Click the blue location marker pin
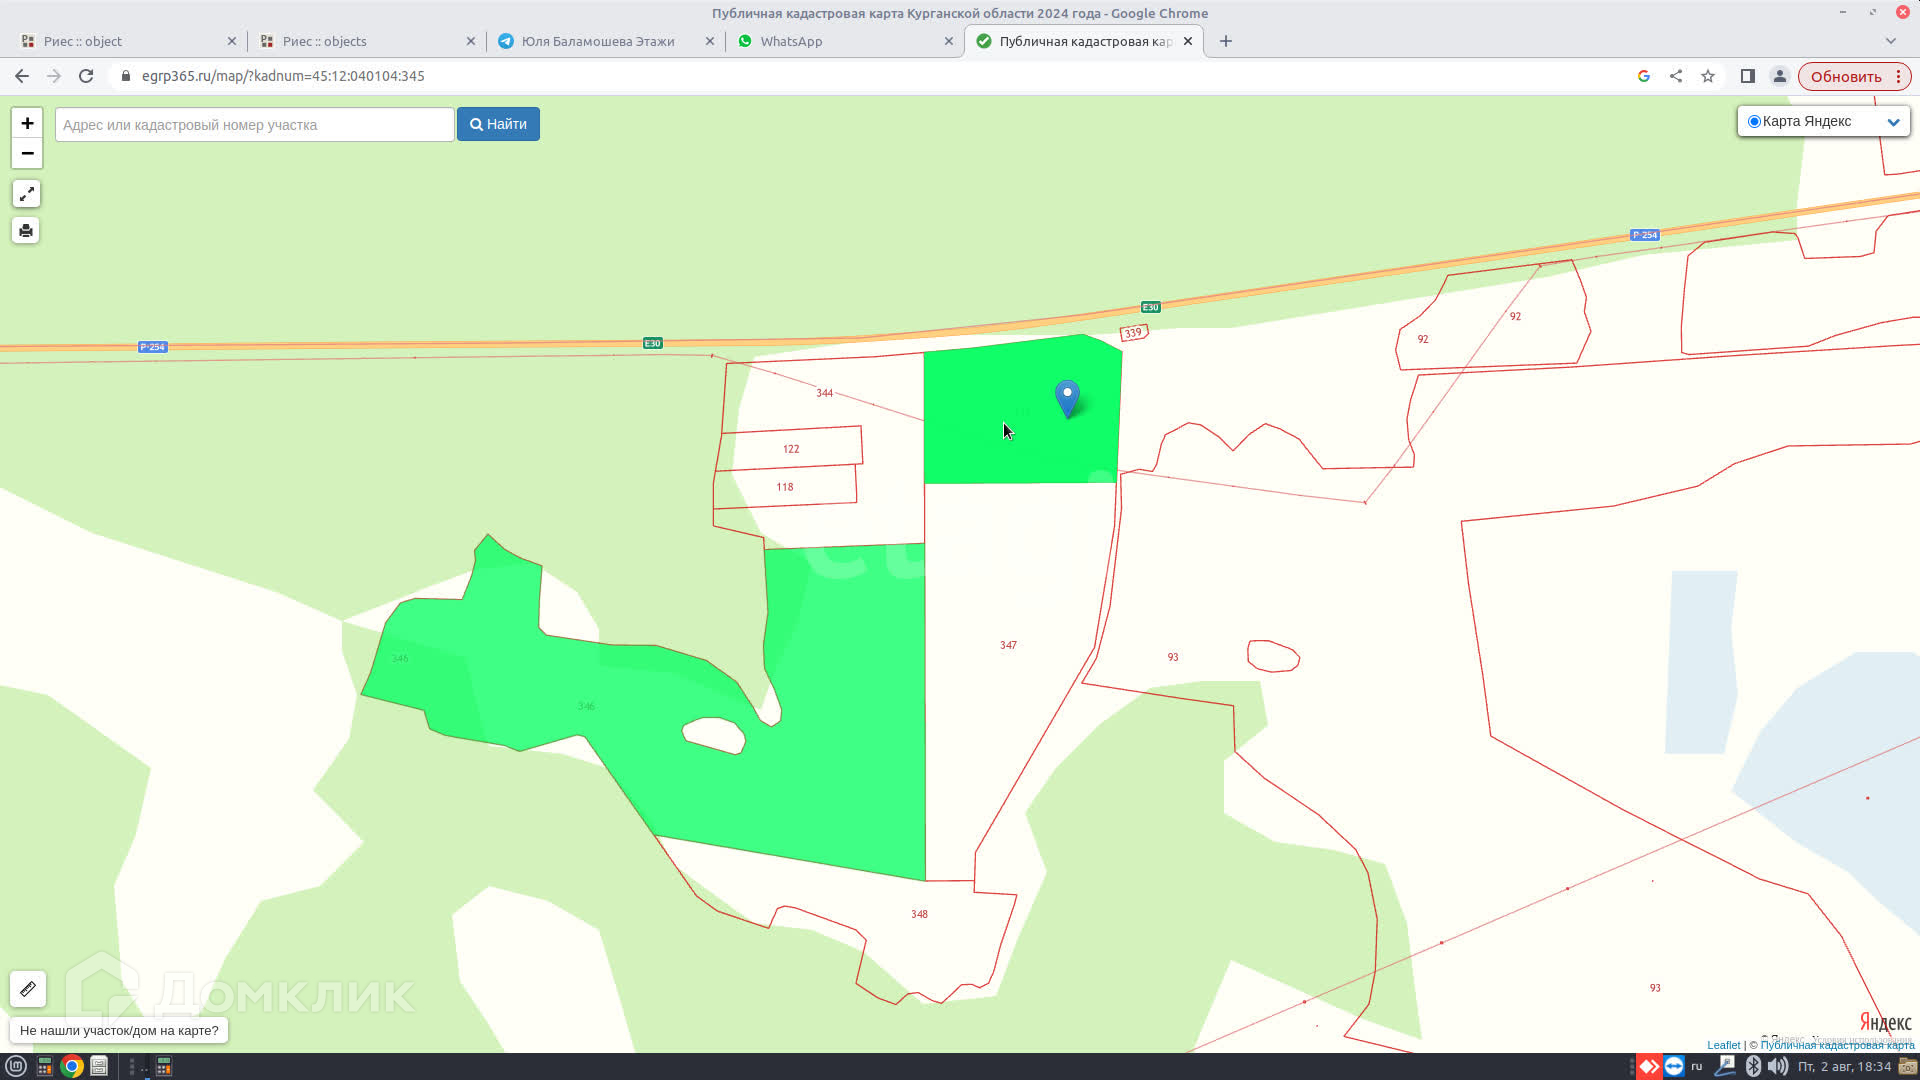 (1067, 396)
